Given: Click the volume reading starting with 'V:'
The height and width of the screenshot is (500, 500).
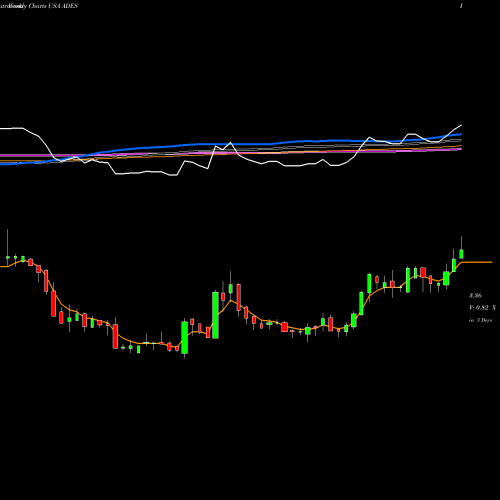Looking at the screenshot, I should (482, 308).
